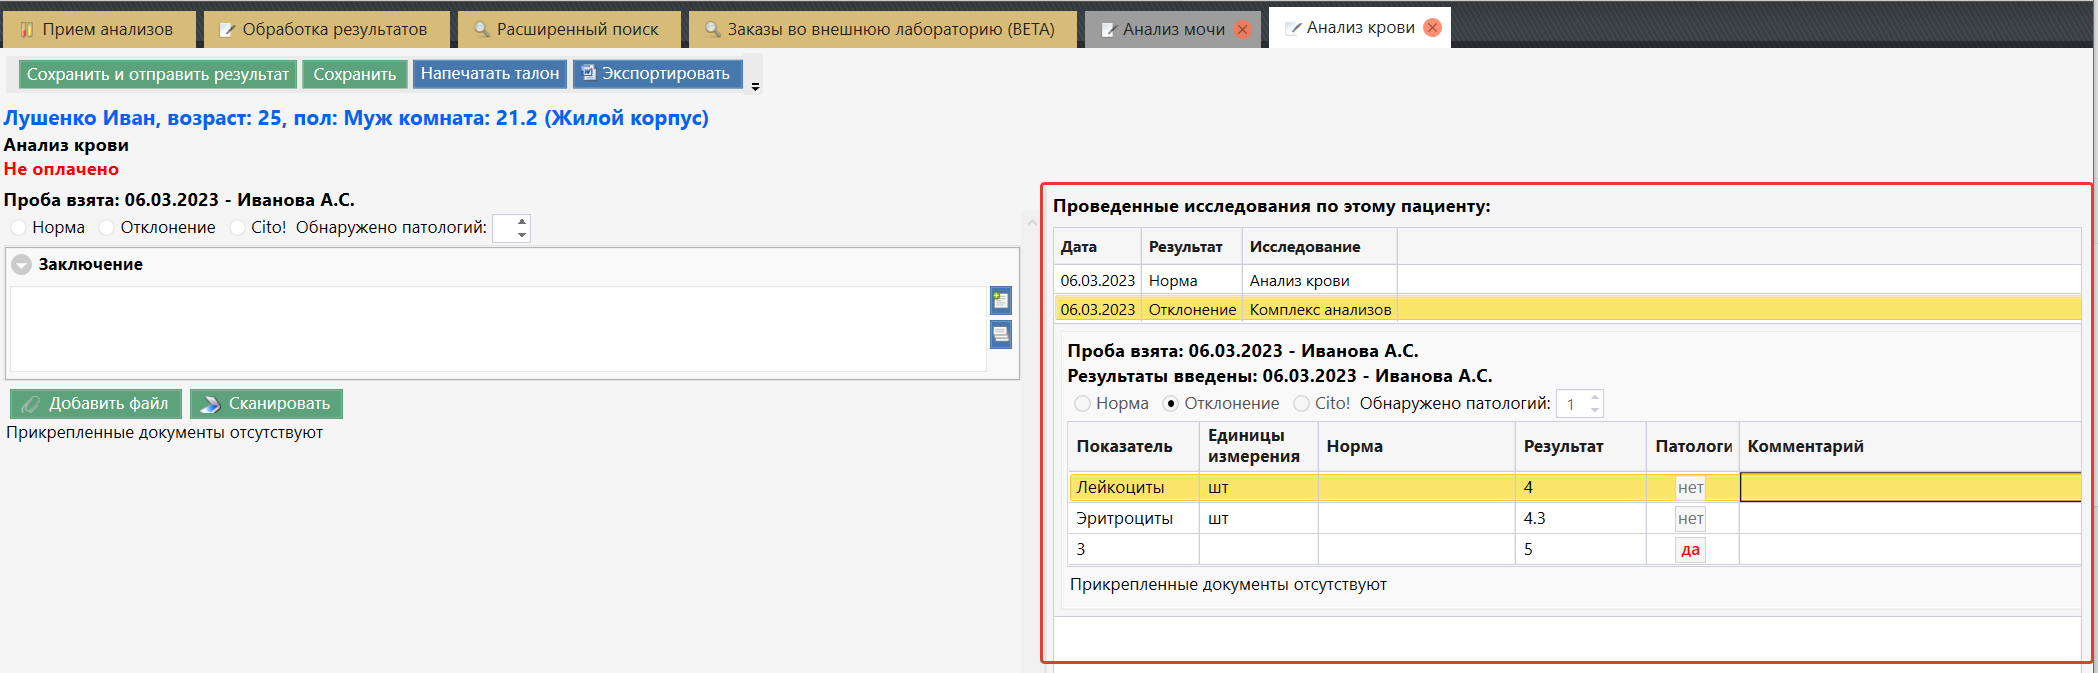Close the Анализ крови tab
This screenshot has width=2098, height=673.
(1432, 28)
